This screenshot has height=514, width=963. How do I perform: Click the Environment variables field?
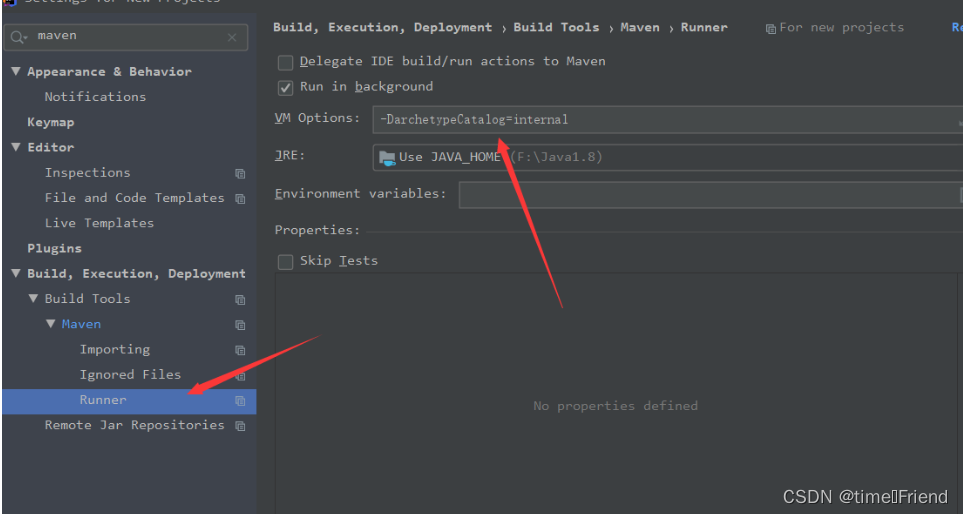pos(711,195)
